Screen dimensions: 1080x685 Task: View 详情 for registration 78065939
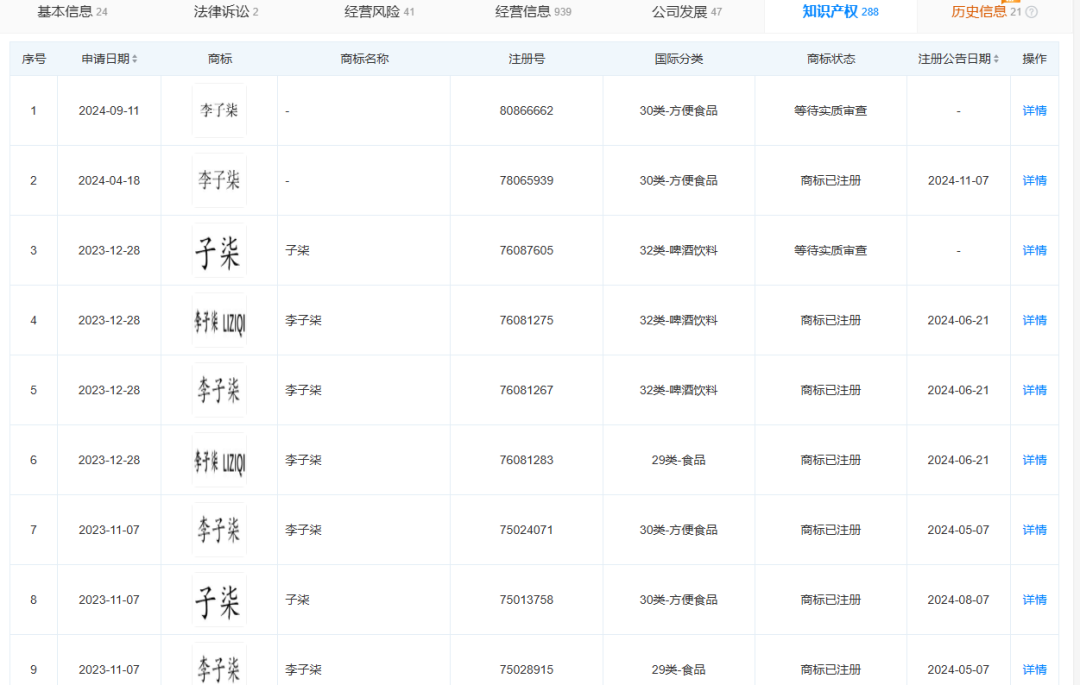pos(1034,181)
